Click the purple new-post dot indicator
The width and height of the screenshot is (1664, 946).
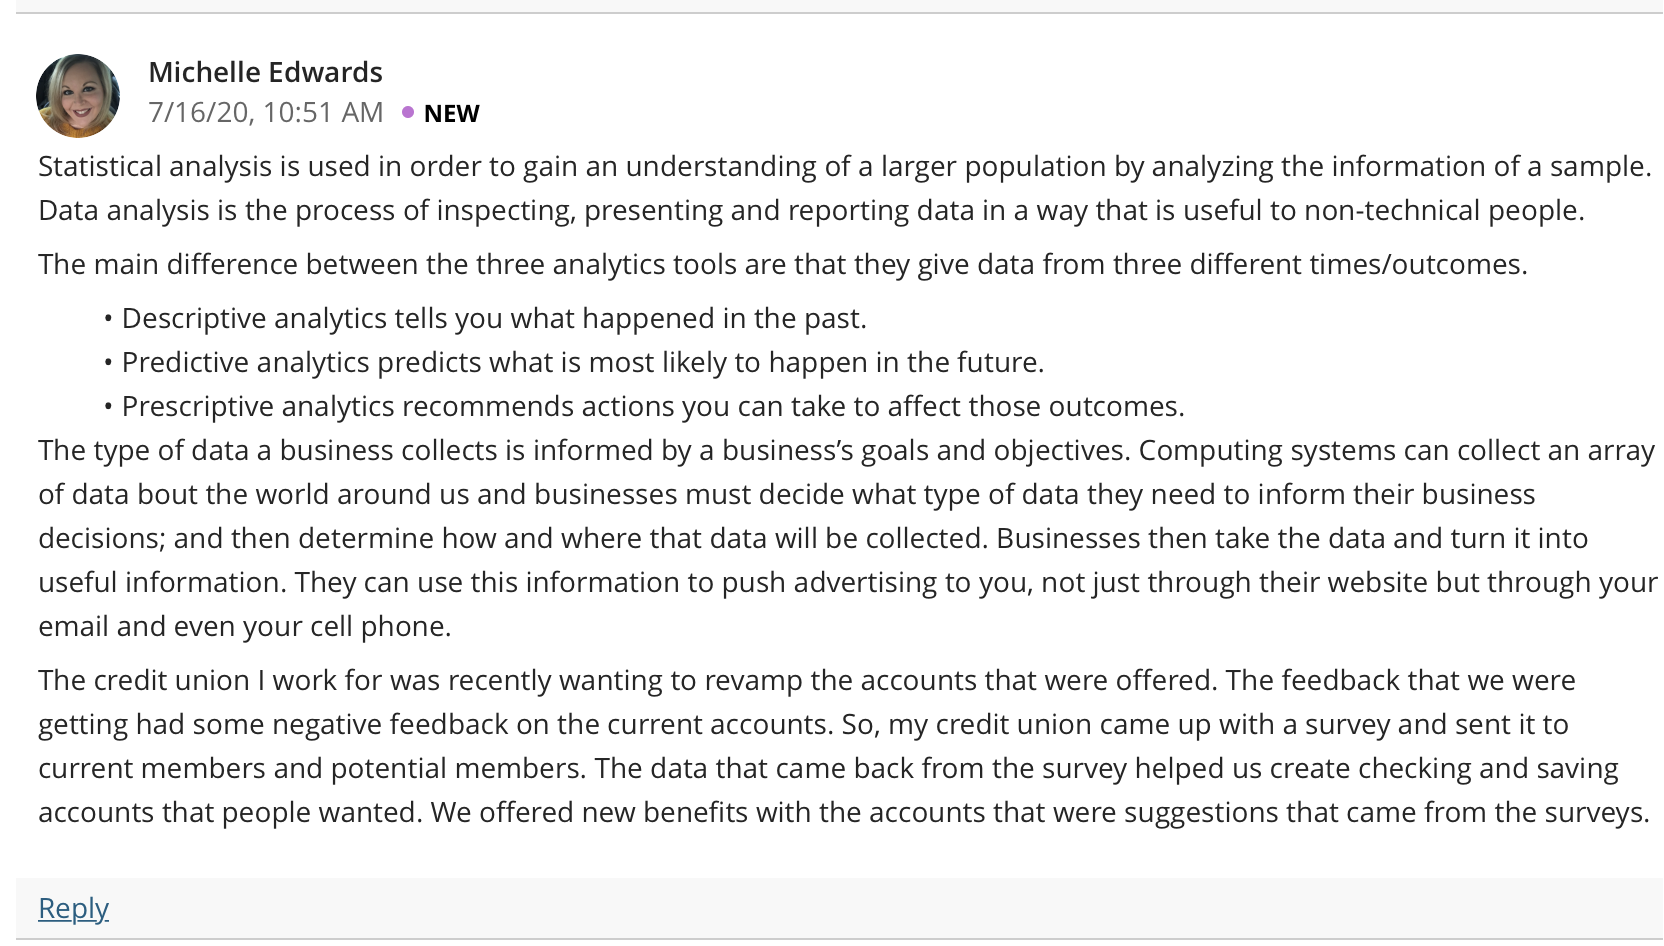408,112
